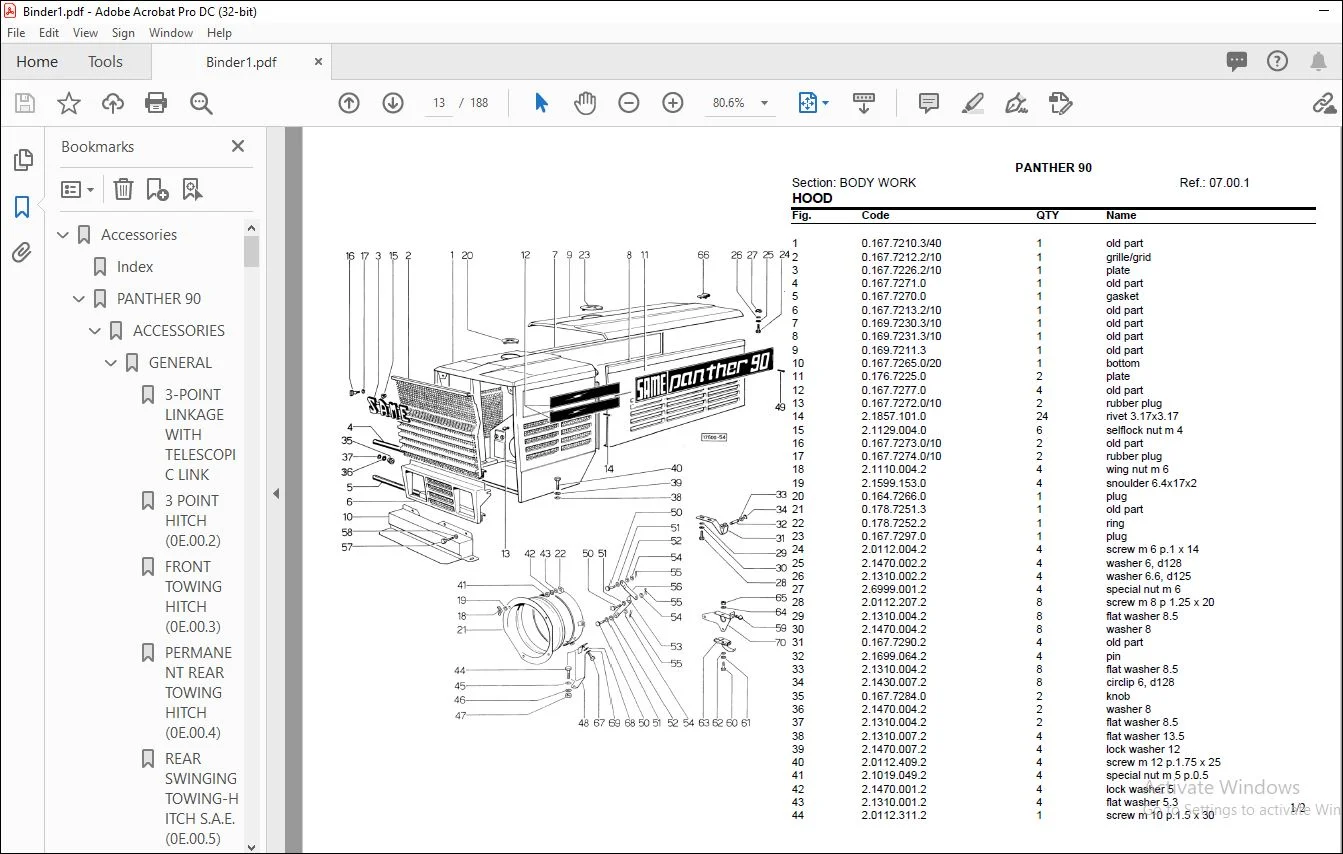The height and width of the screenshot is (854, 1343).
Task: Add a sticky note comment
Action: coord(929,103)
